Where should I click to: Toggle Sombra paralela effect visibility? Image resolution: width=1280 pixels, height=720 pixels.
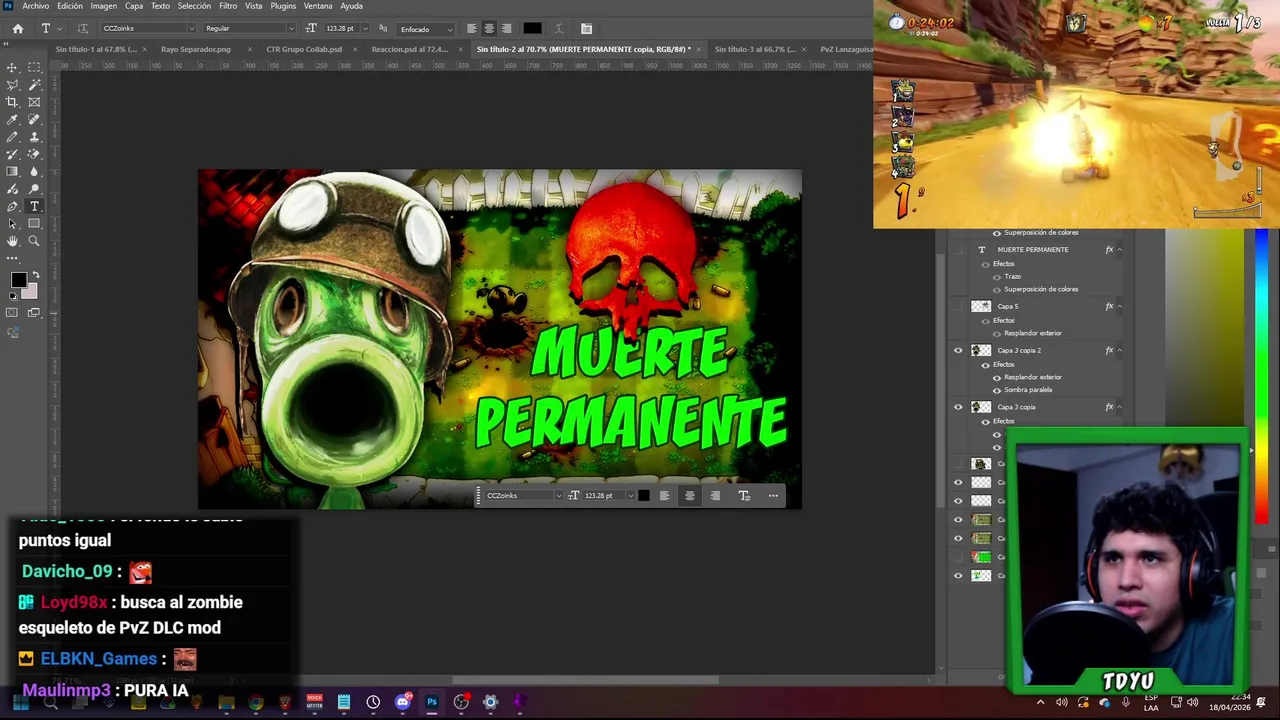[997, 390]
